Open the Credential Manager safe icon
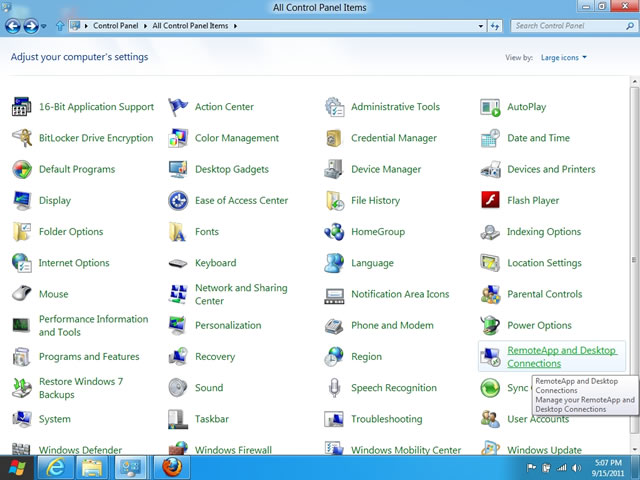The image size is (640, 480). (334, 138)
